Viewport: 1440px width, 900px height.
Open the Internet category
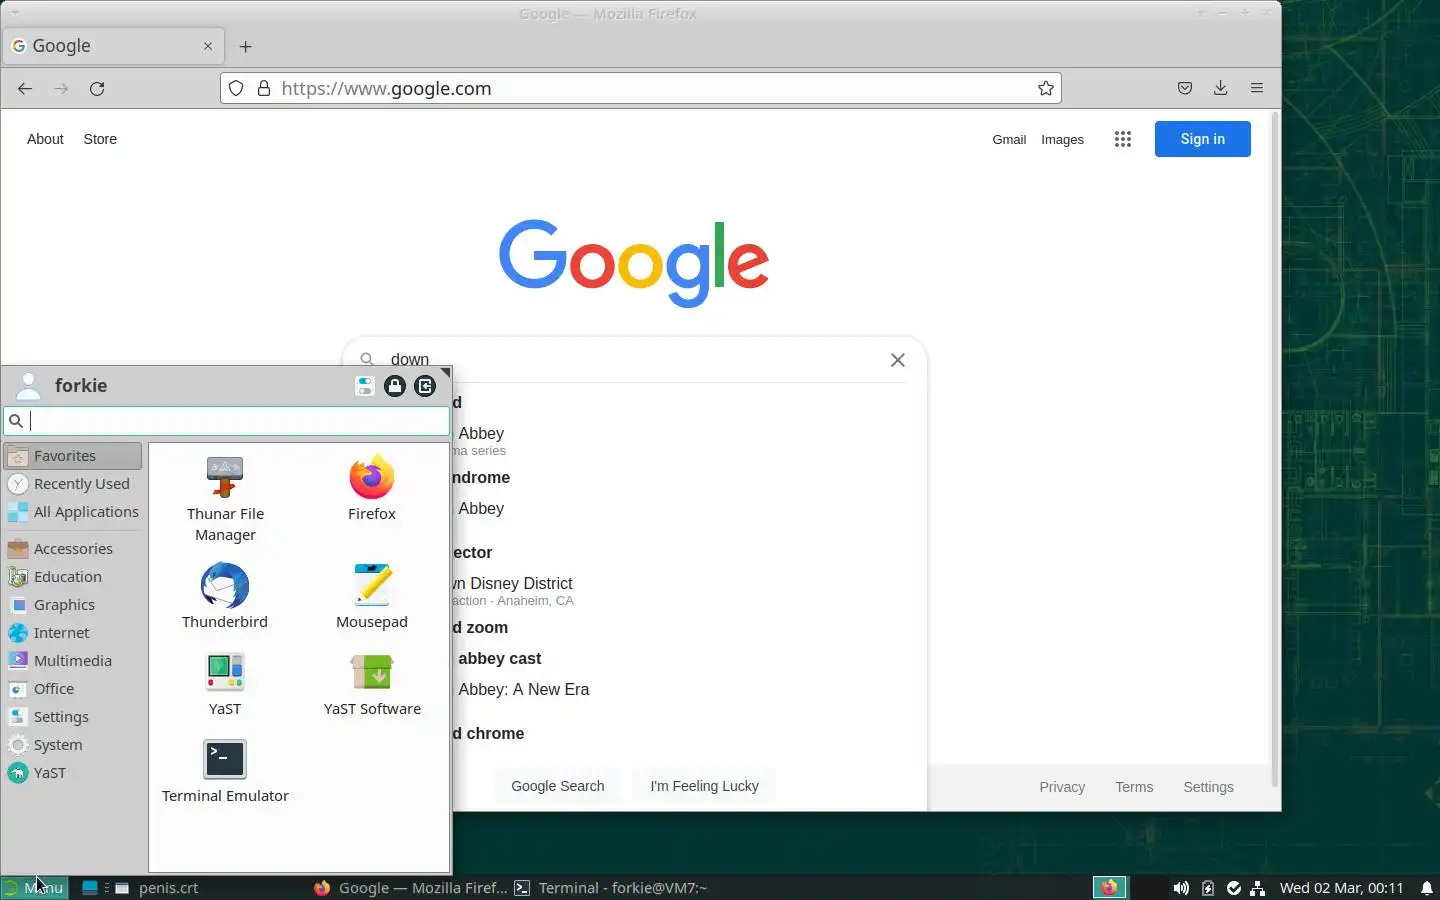(x=73, y=633)
